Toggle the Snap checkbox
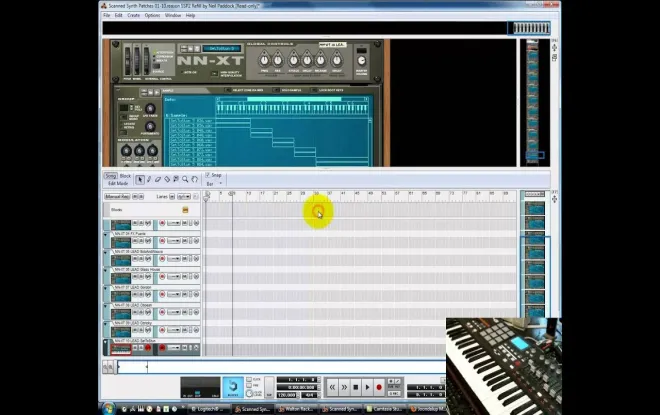 tap(208, 175)
